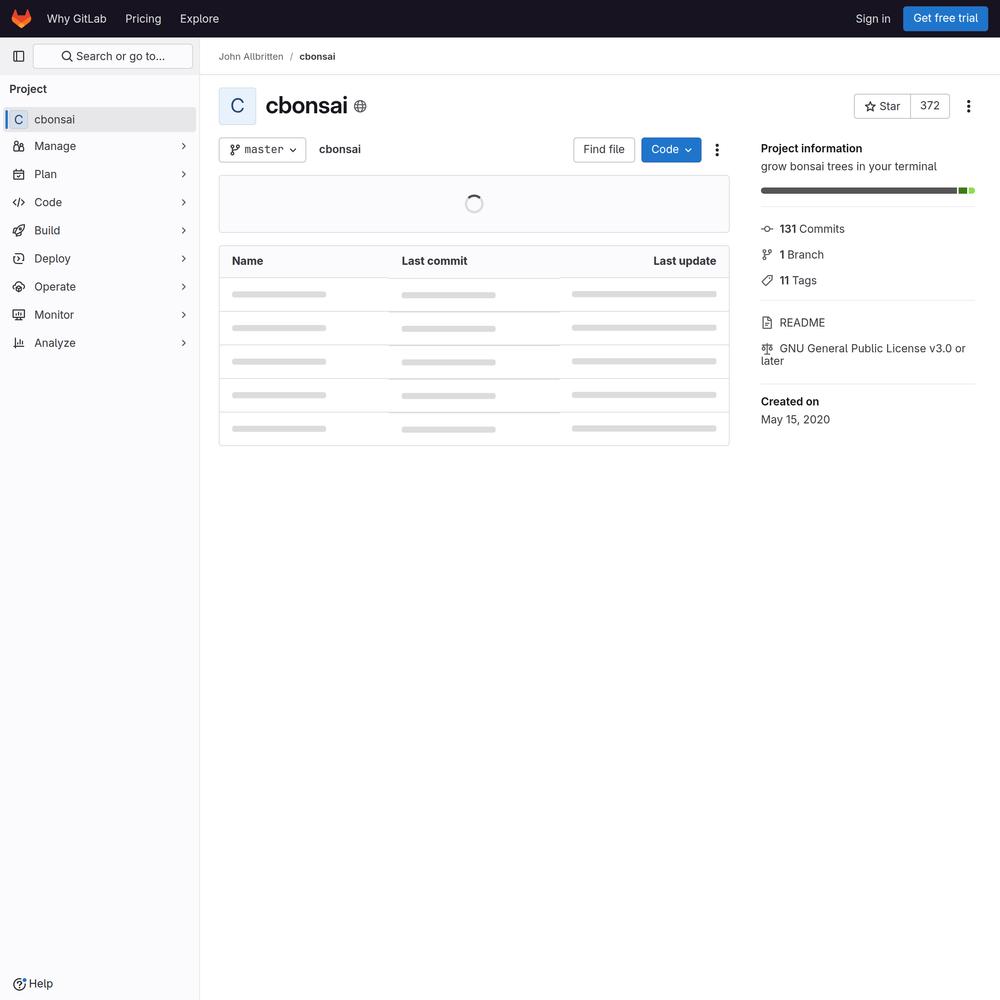Open John Allbritten breadcrumb link
1000x1000 pixels.
point(251,56)
